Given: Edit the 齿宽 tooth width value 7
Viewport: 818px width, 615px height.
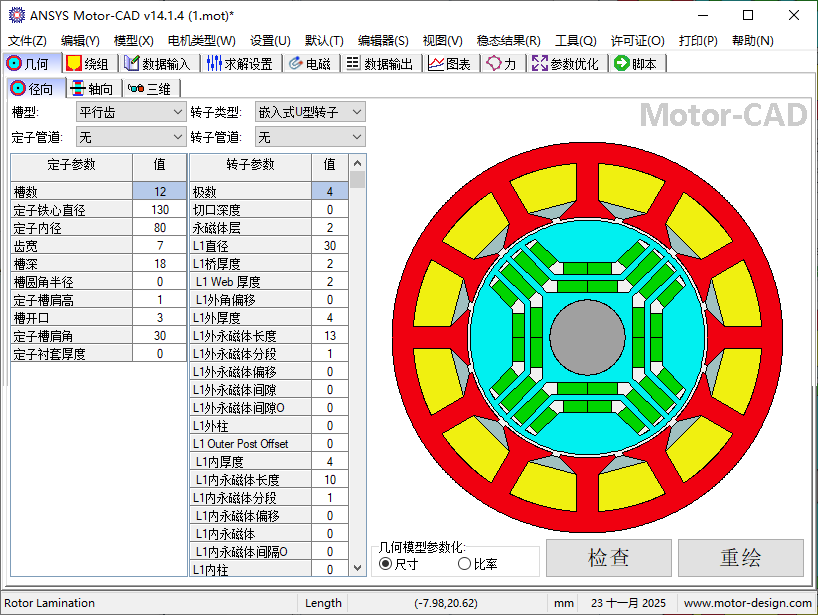Looking at the screenshot, I should [x=160, y=245].
